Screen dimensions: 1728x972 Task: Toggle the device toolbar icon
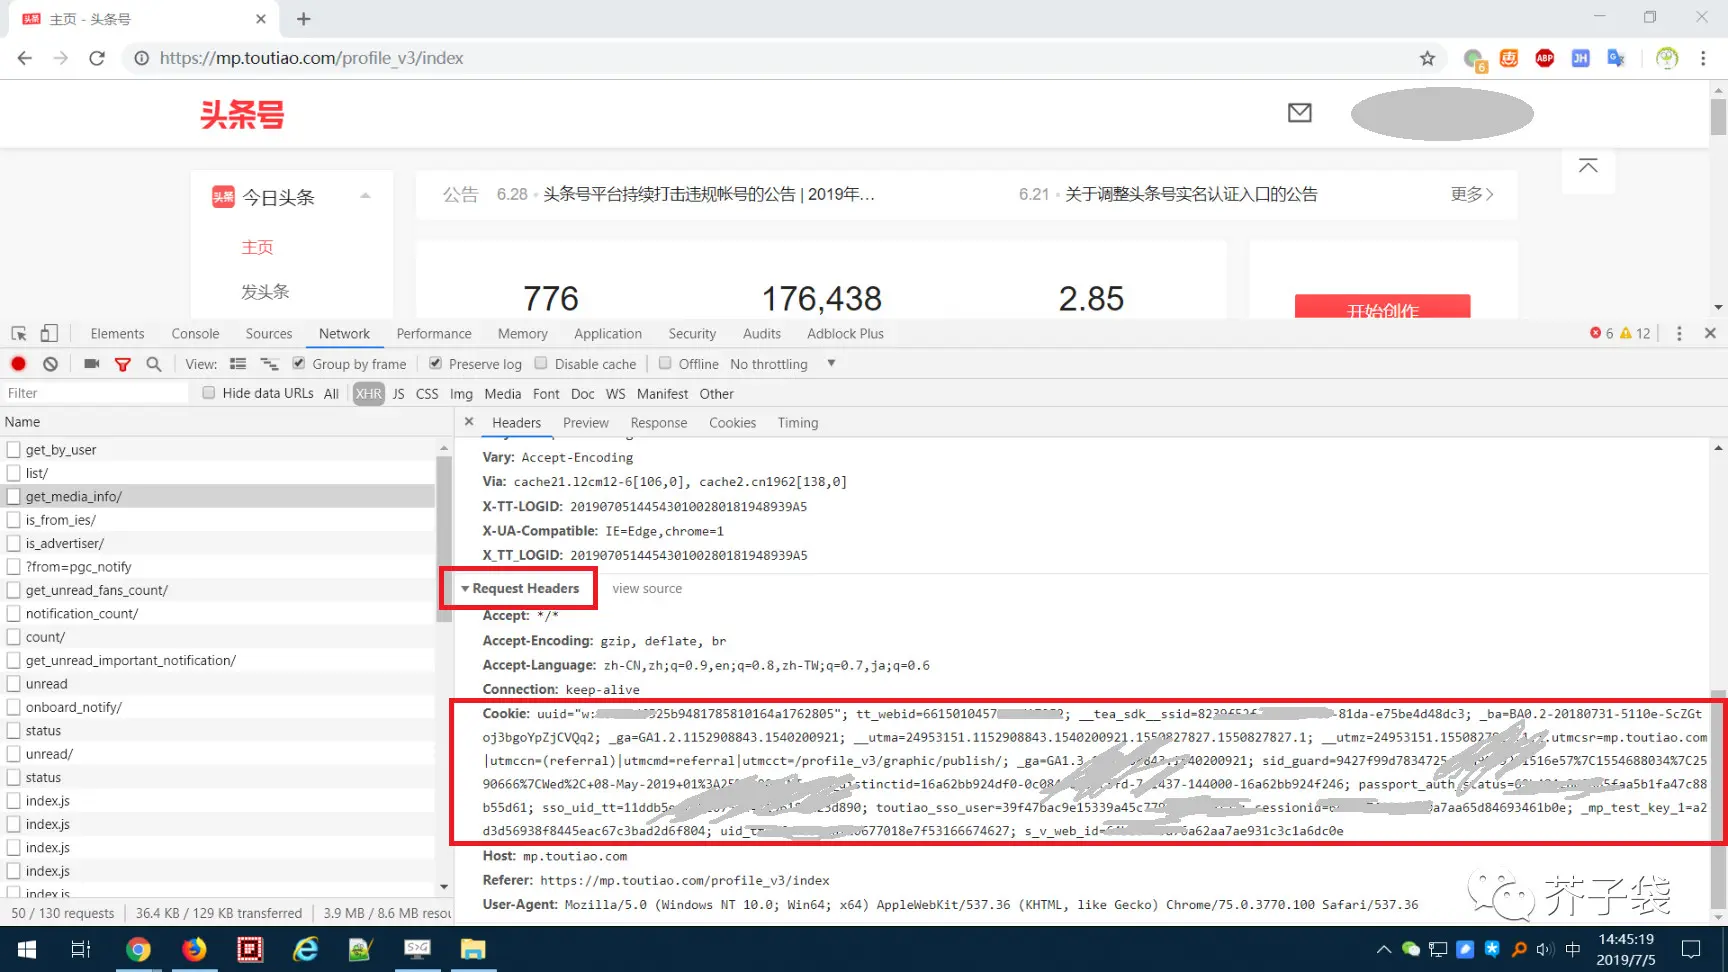[x=49, y=334]
